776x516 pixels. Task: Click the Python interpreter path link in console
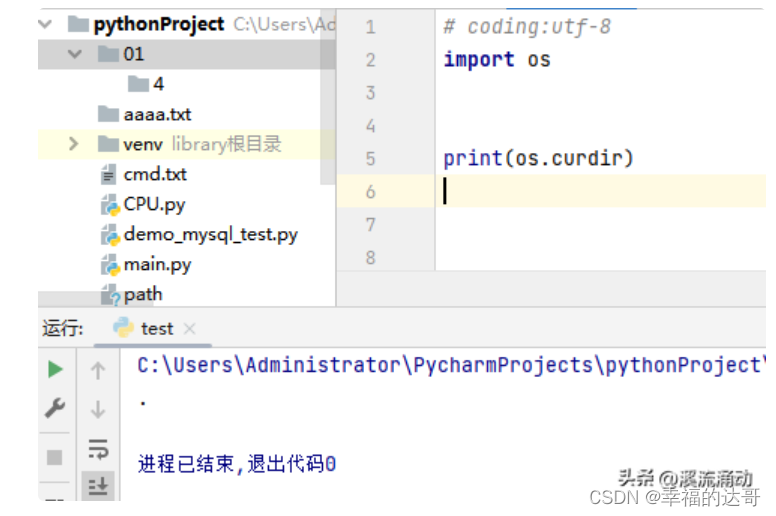451,365
